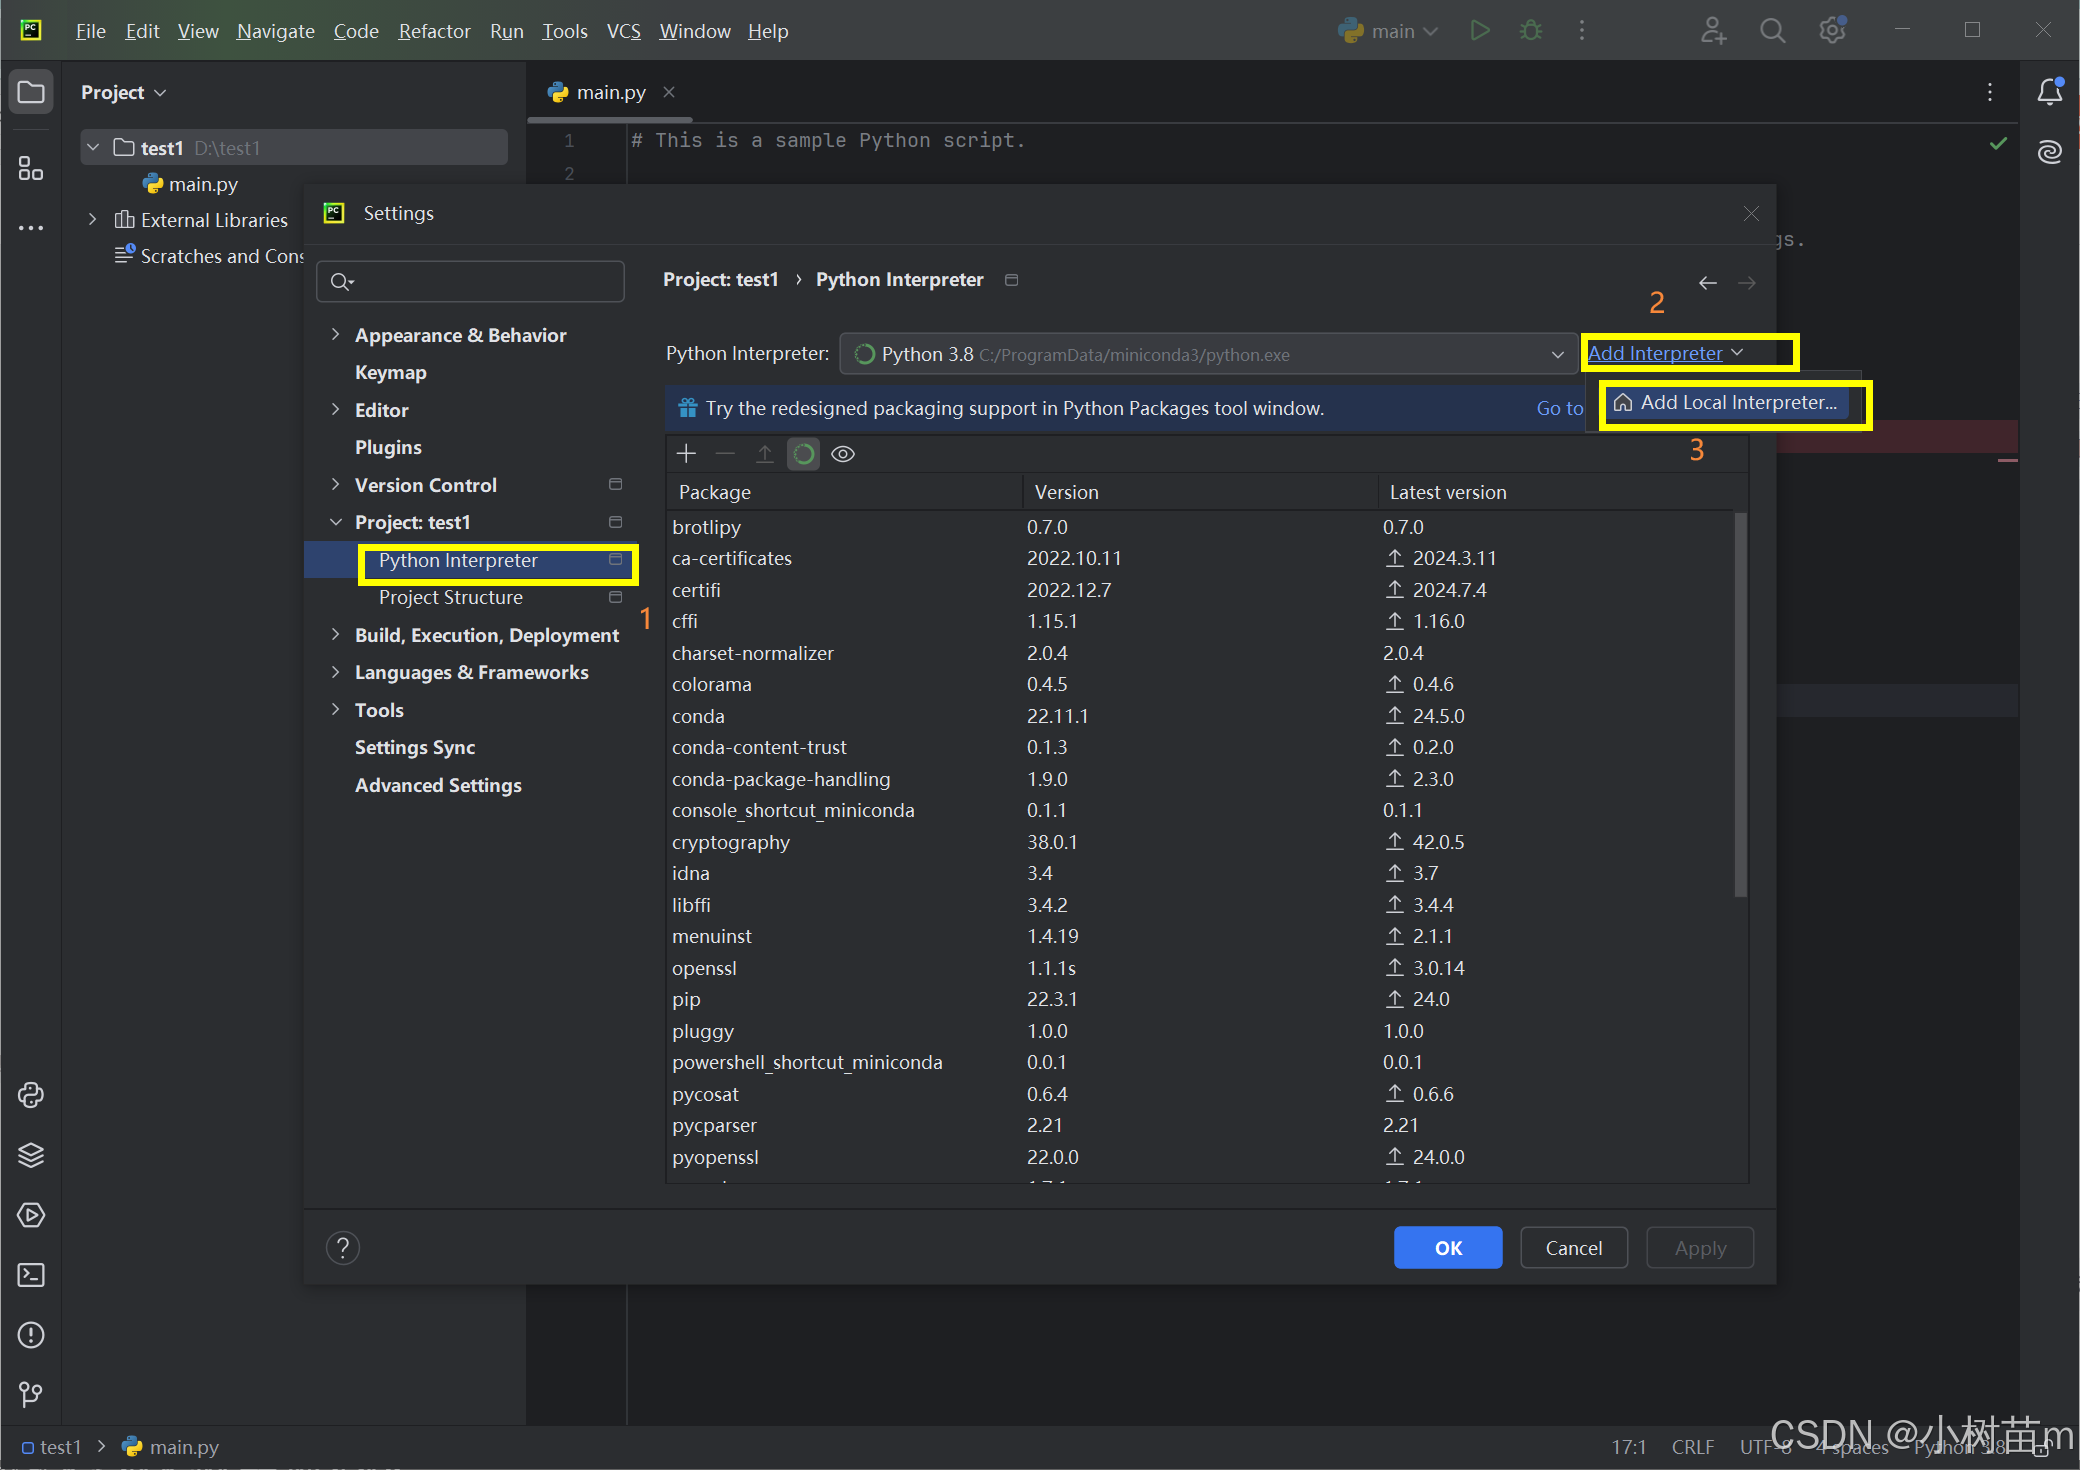
Task: Choose Add Local Interpreter menu item
Action: pyautogui.click(x=1728, y=403)
